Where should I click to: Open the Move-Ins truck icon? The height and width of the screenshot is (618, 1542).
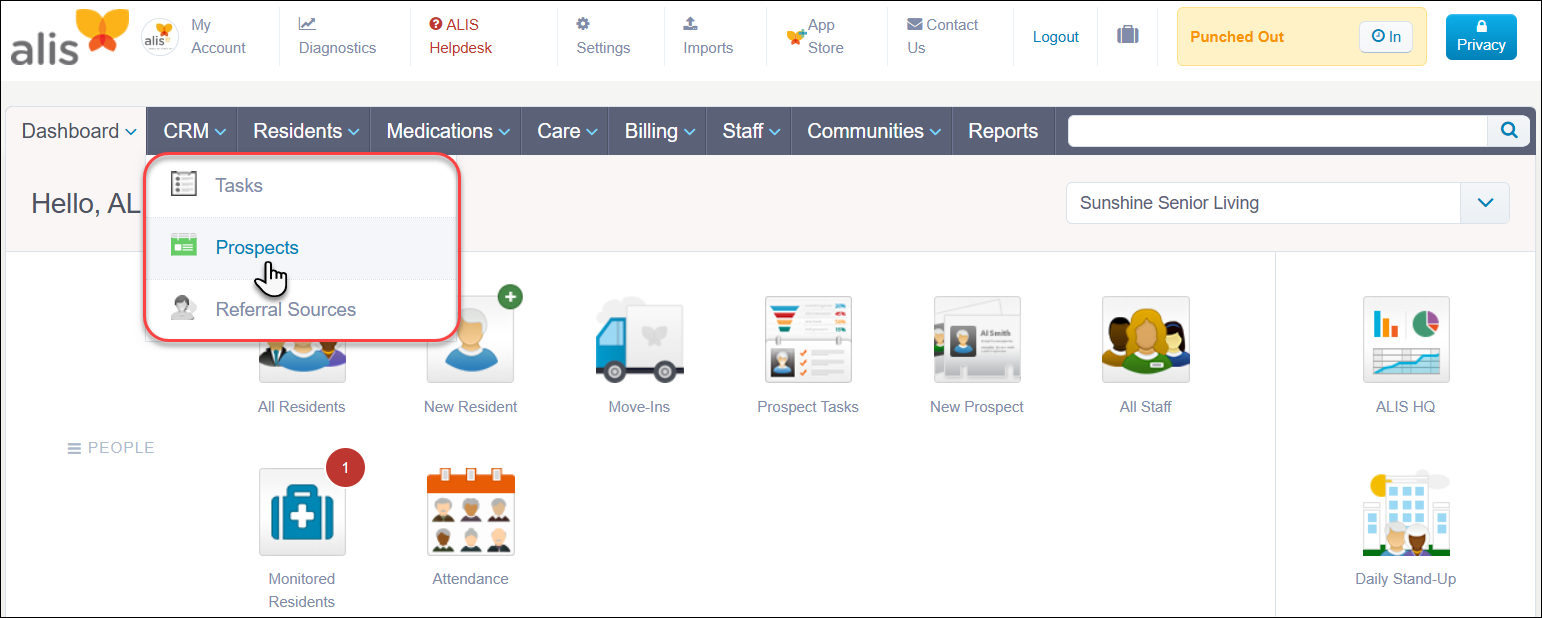click(x=639, y=339)
